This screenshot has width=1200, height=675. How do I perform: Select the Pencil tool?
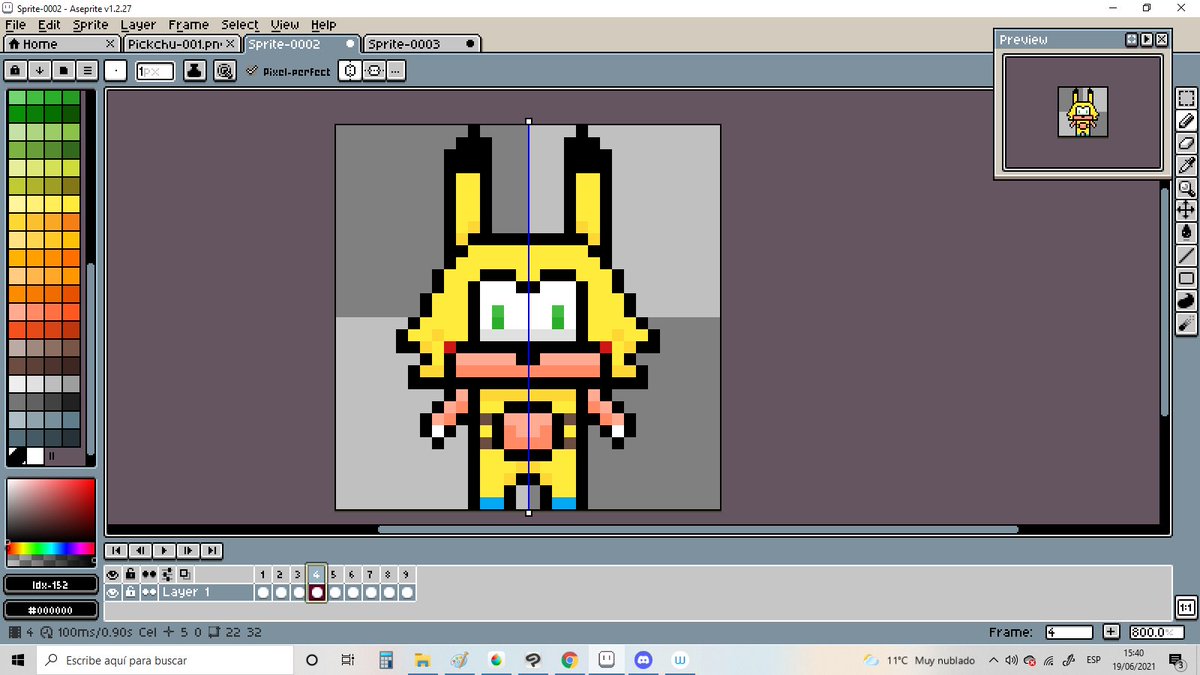coord(1186,121)
